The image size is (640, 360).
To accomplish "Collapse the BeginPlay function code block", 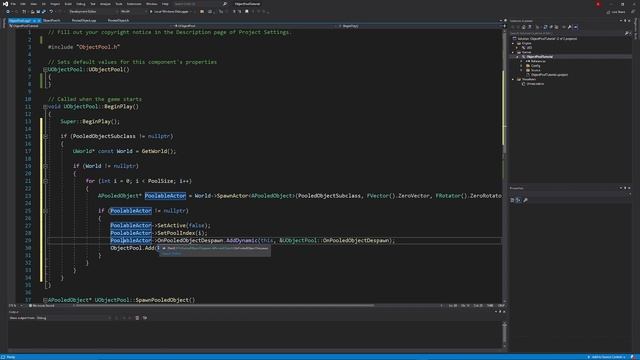I will (45, 107).
